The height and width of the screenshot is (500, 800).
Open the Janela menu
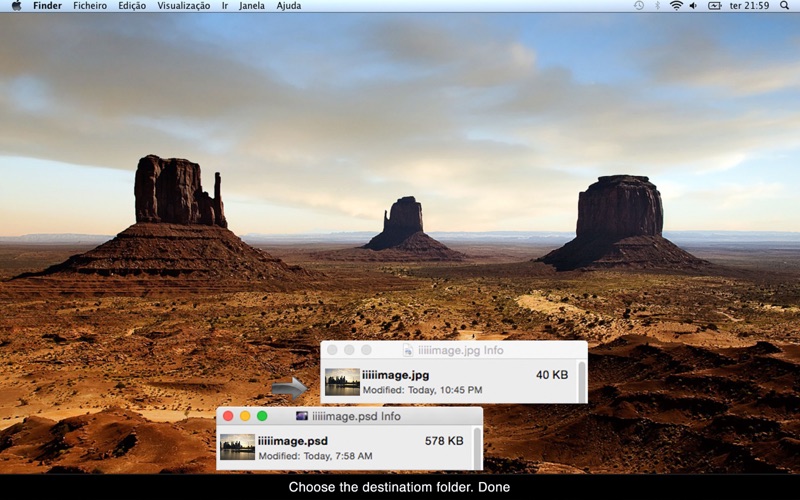coord(252,6)
